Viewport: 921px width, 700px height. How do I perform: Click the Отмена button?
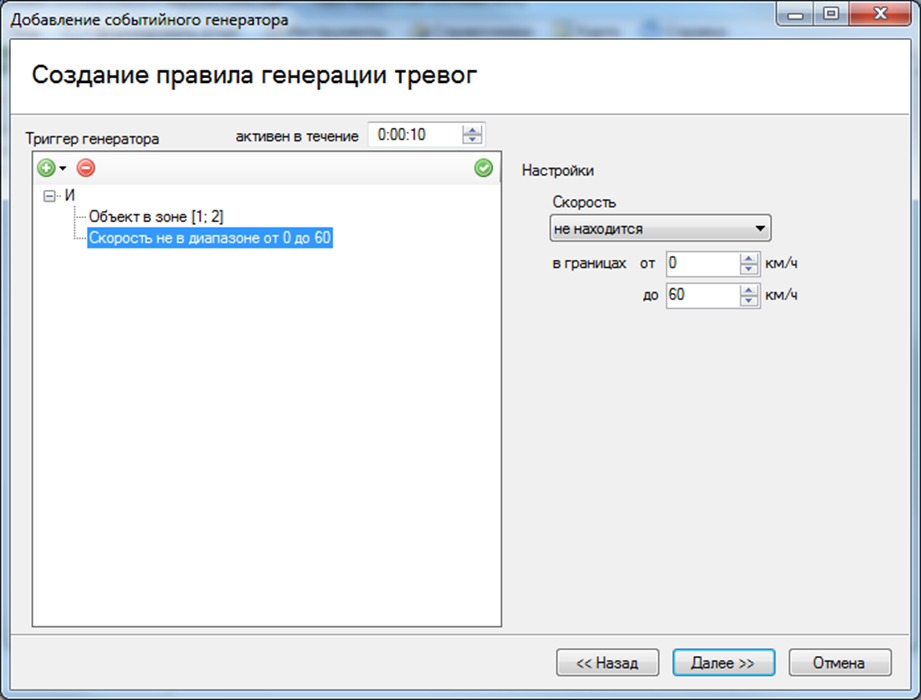tap(838, 662)
